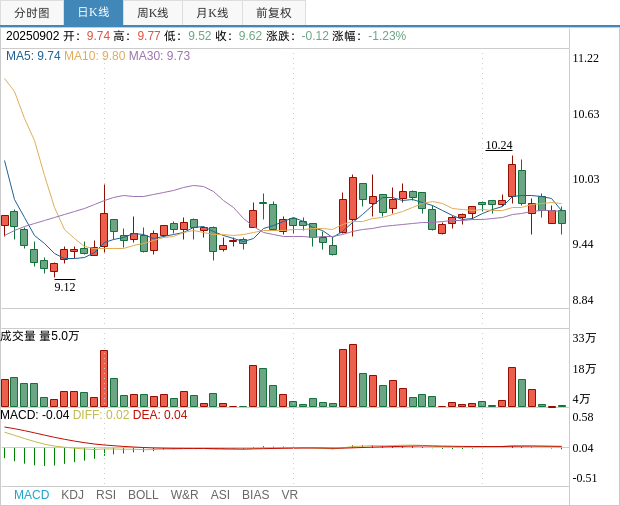Click the 9.12 low price label
Viewport: 620px width, 506px height.
click(x=65, y=286)
